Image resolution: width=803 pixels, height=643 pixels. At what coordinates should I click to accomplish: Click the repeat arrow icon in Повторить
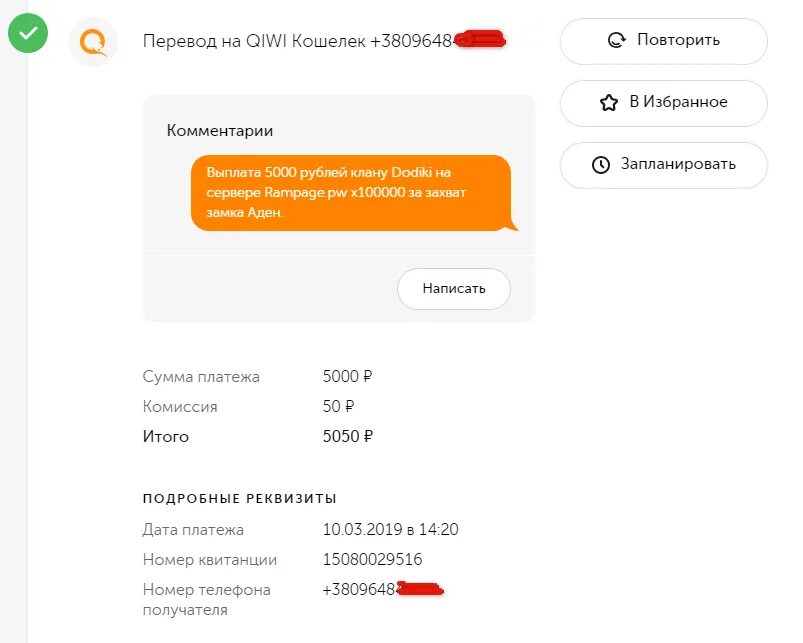617,41
